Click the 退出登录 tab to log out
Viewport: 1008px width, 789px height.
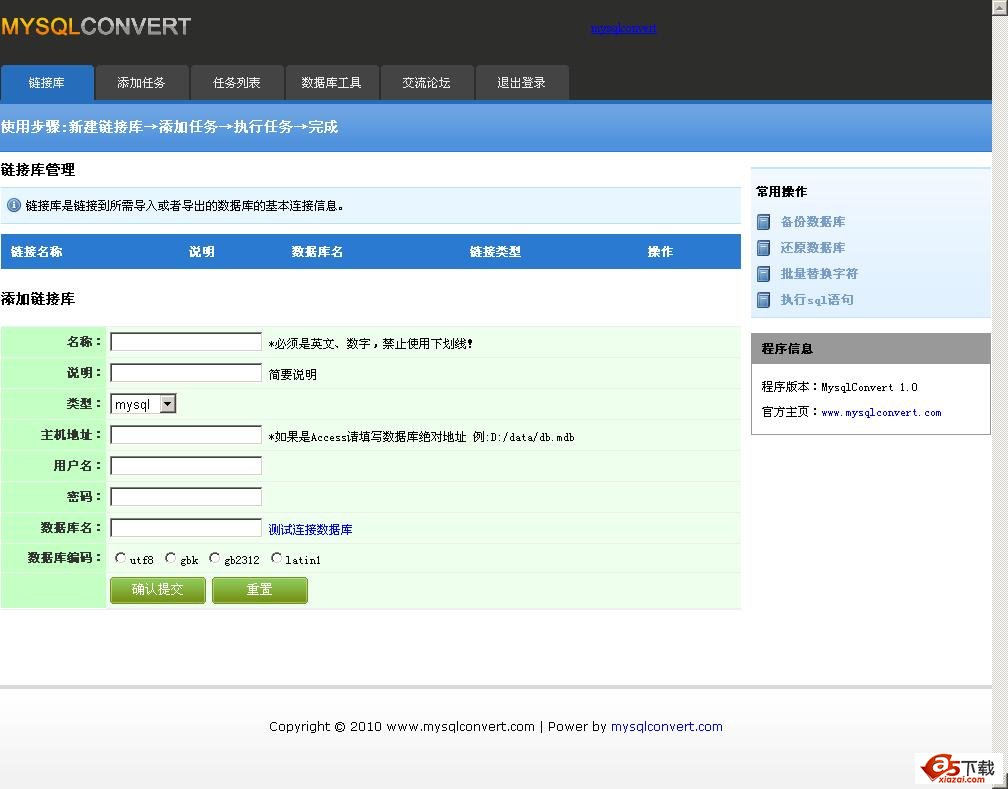[x=522, y=83]
